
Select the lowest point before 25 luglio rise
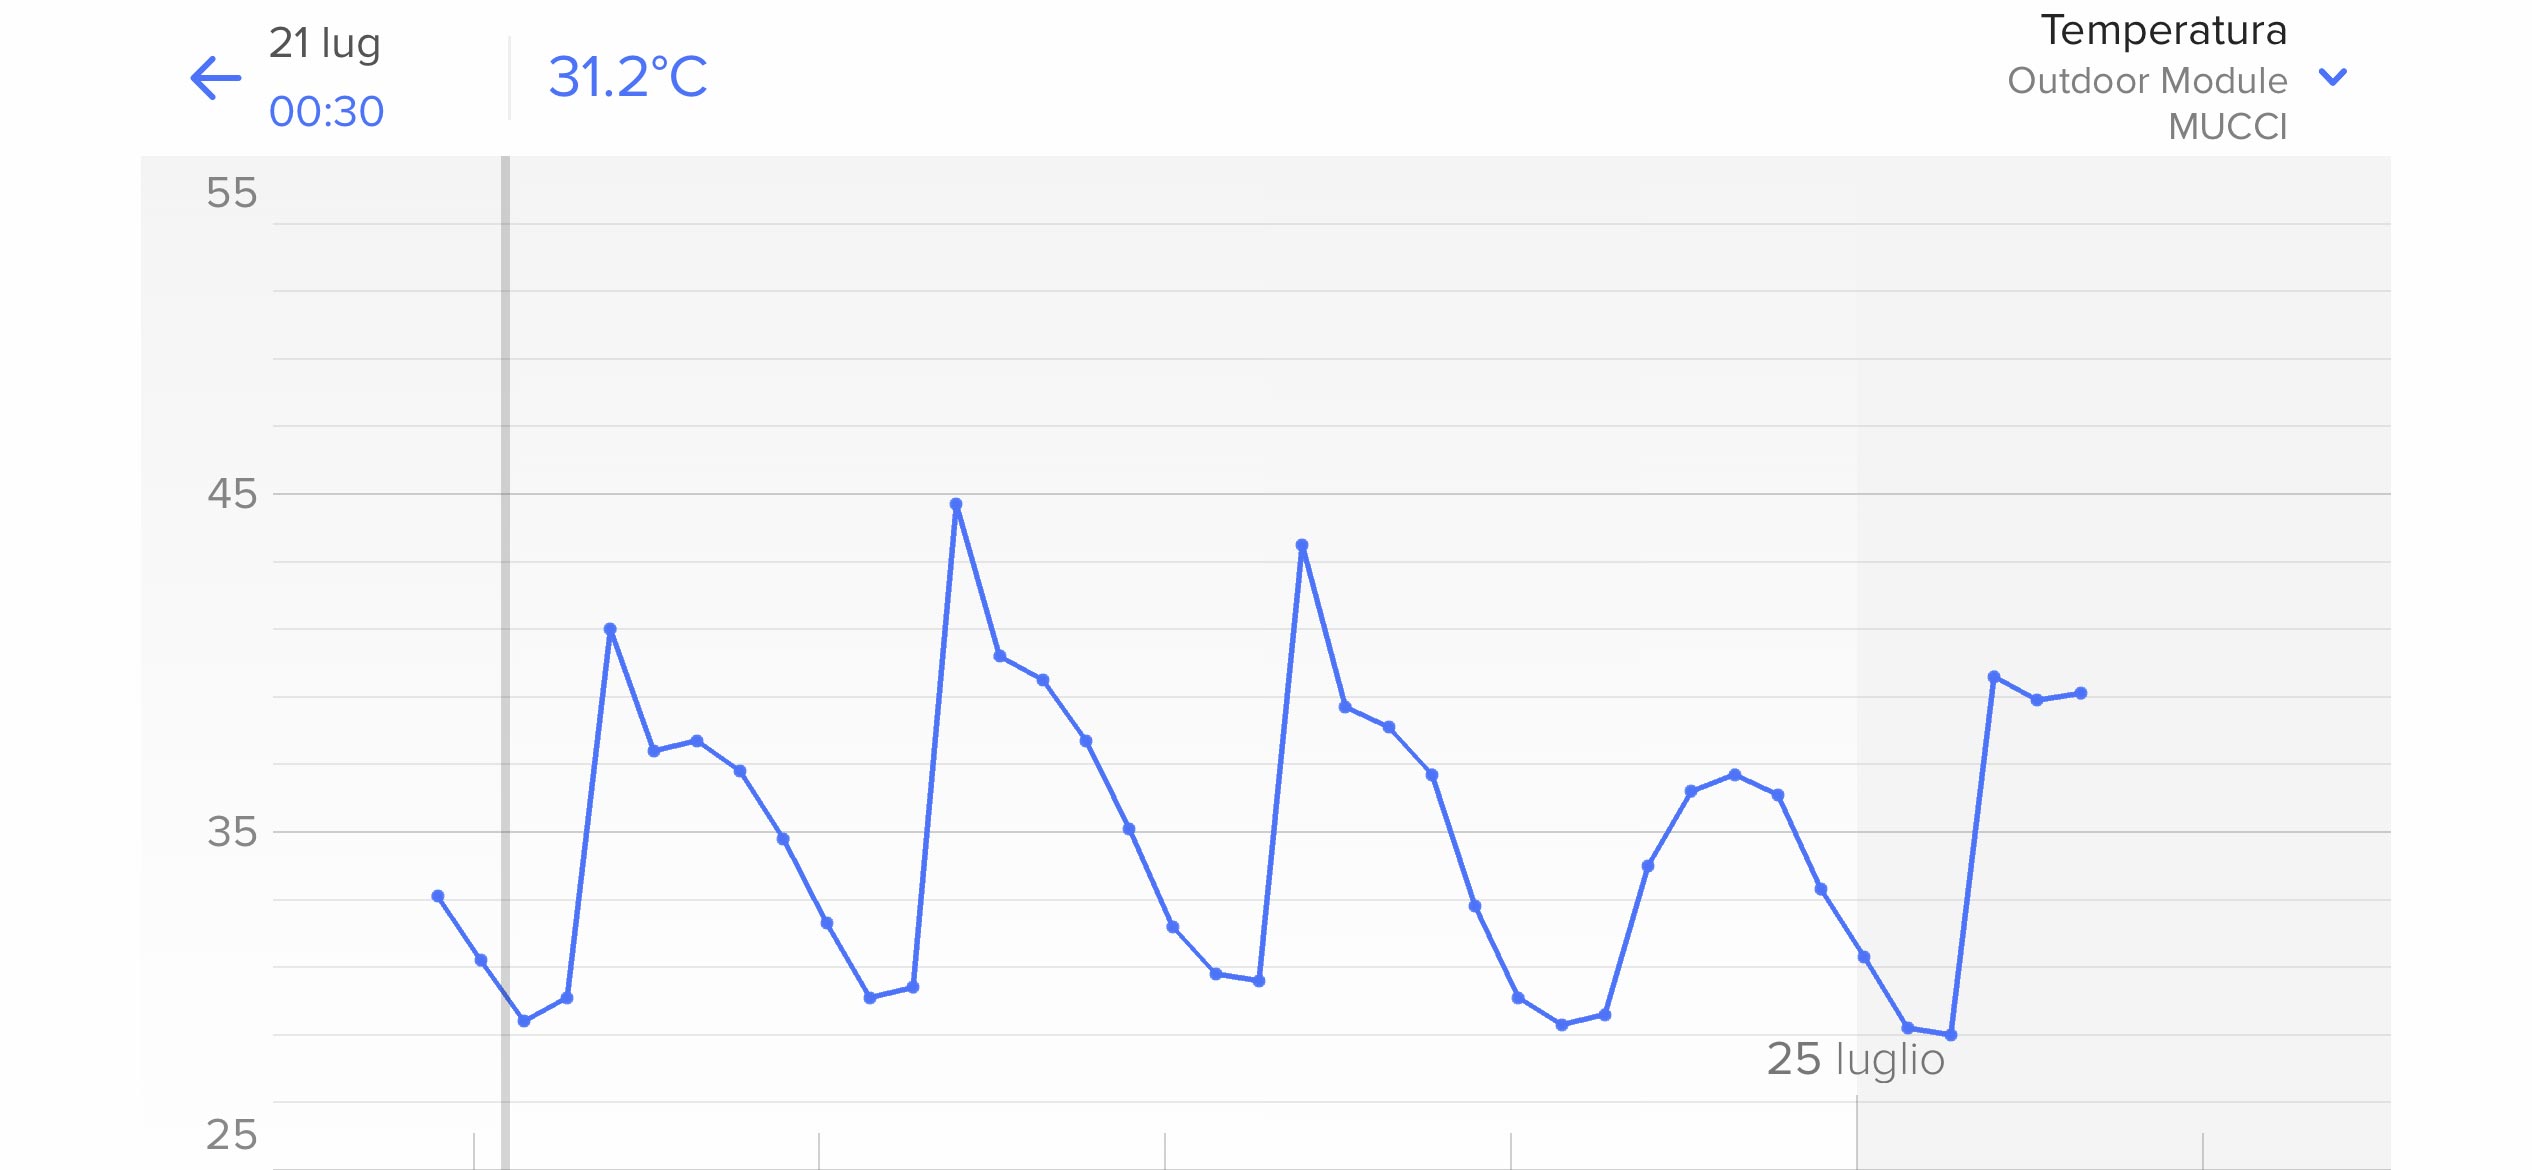1951,1035
